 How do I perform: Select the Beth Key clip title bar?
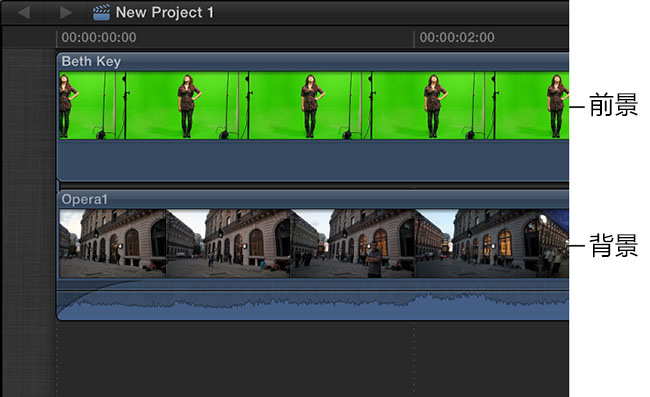coord(313,62)
